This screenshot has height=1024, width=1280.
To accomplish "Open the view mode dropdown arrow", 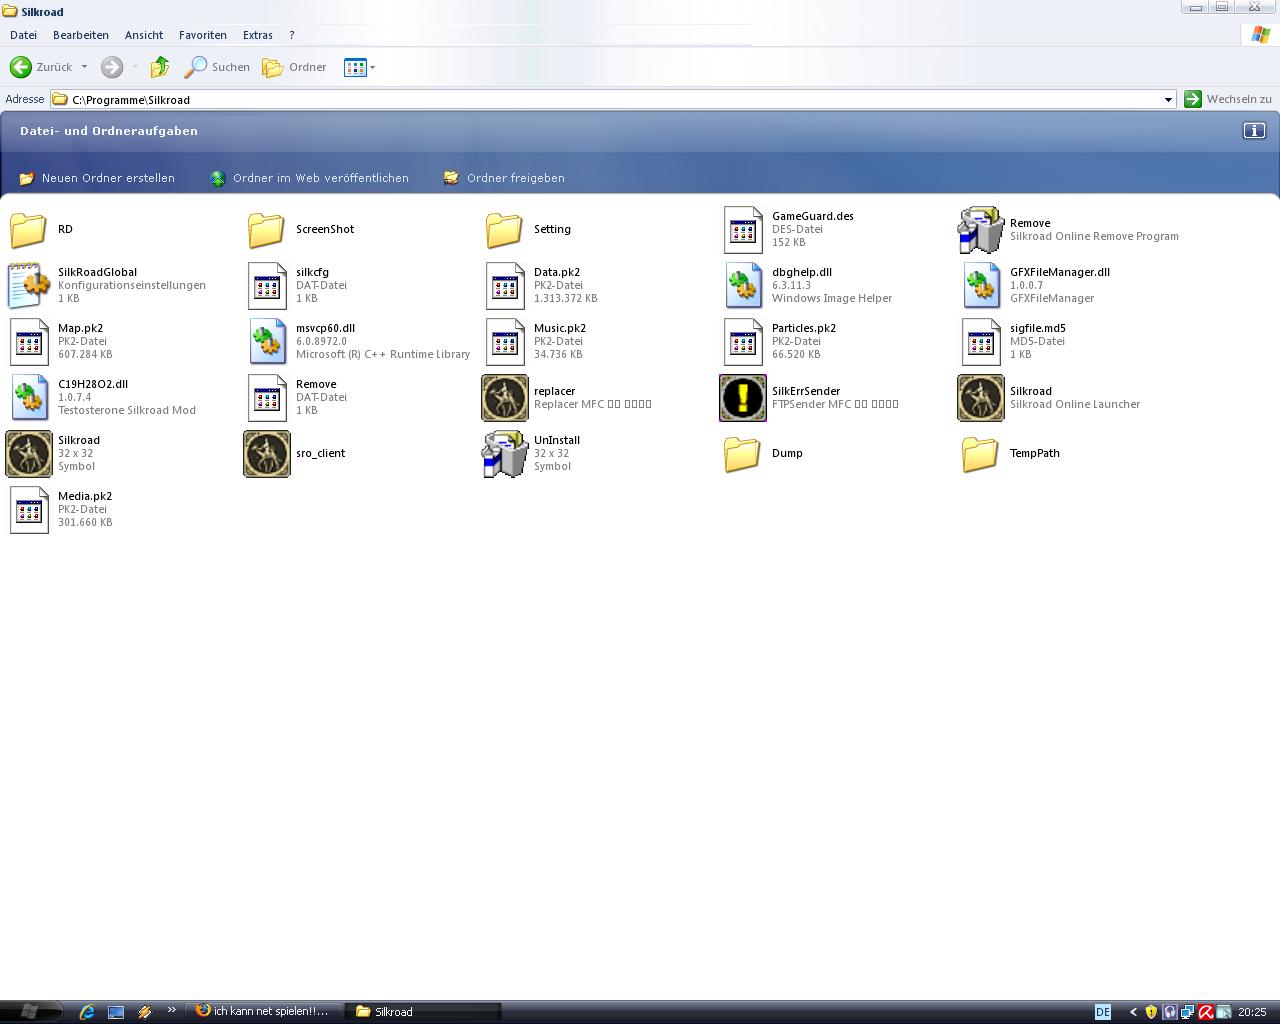I will [373, 68].
